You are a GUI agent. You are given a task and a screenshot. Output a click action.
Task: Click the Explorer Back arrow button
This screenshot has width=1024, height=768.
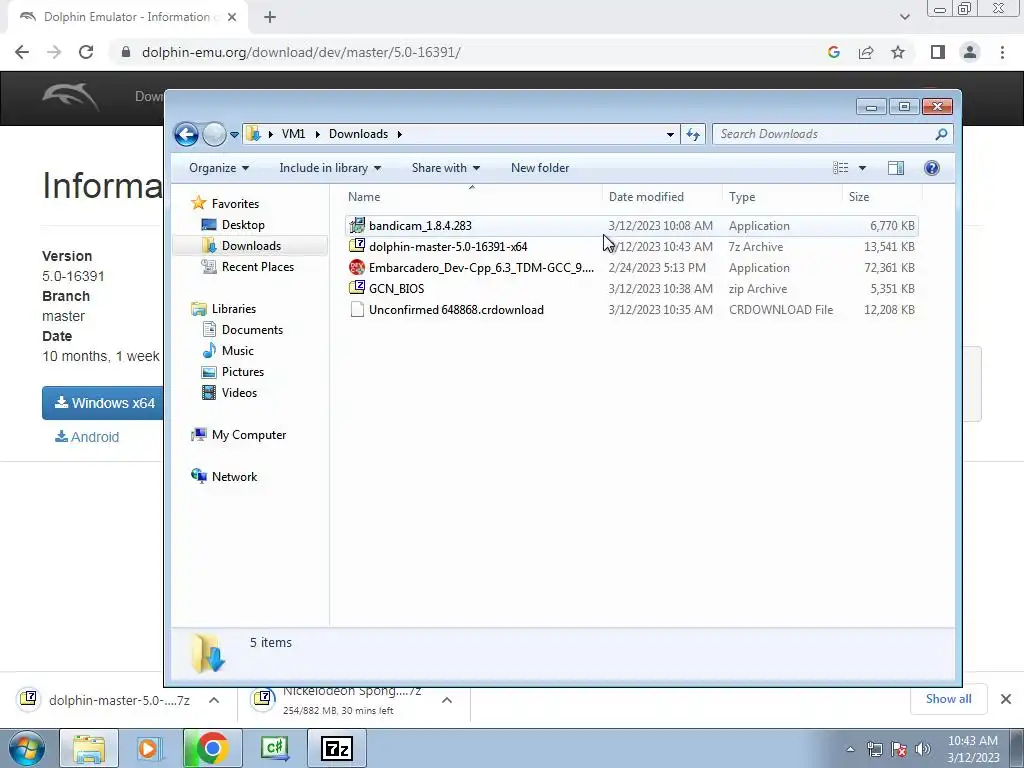click(186, 135)
